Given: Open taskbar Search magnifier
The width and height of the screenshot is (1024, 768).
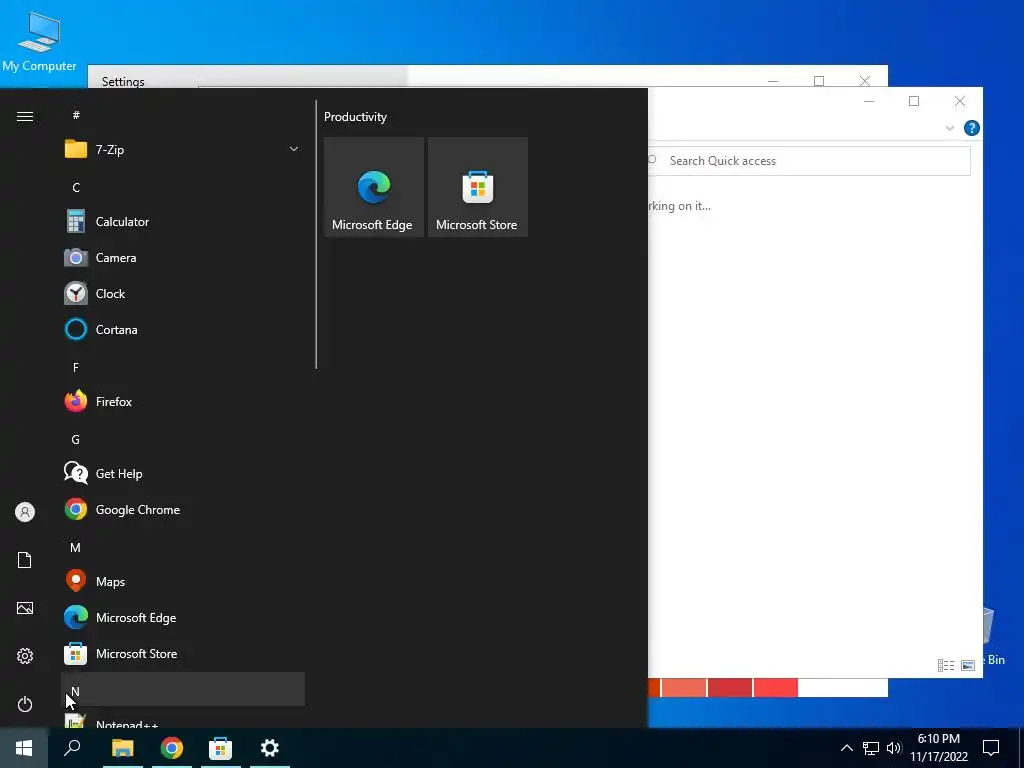Looking at the screenshot, I should pyautogui.click(x=72, y=748).
